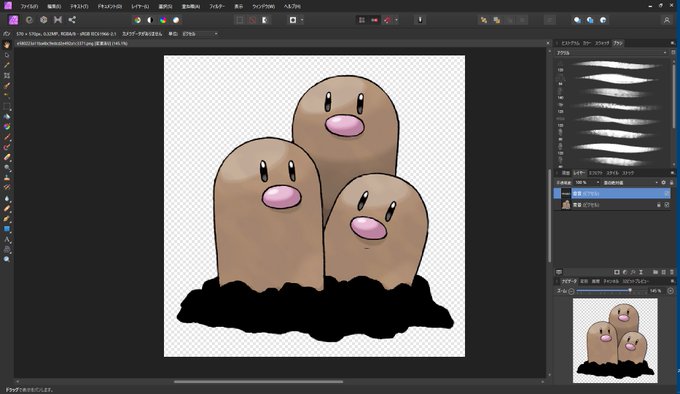The width and height of the screenshot is (680, 394).
Task: Open the File menu (ファイル)
Action: pos(29,7)
